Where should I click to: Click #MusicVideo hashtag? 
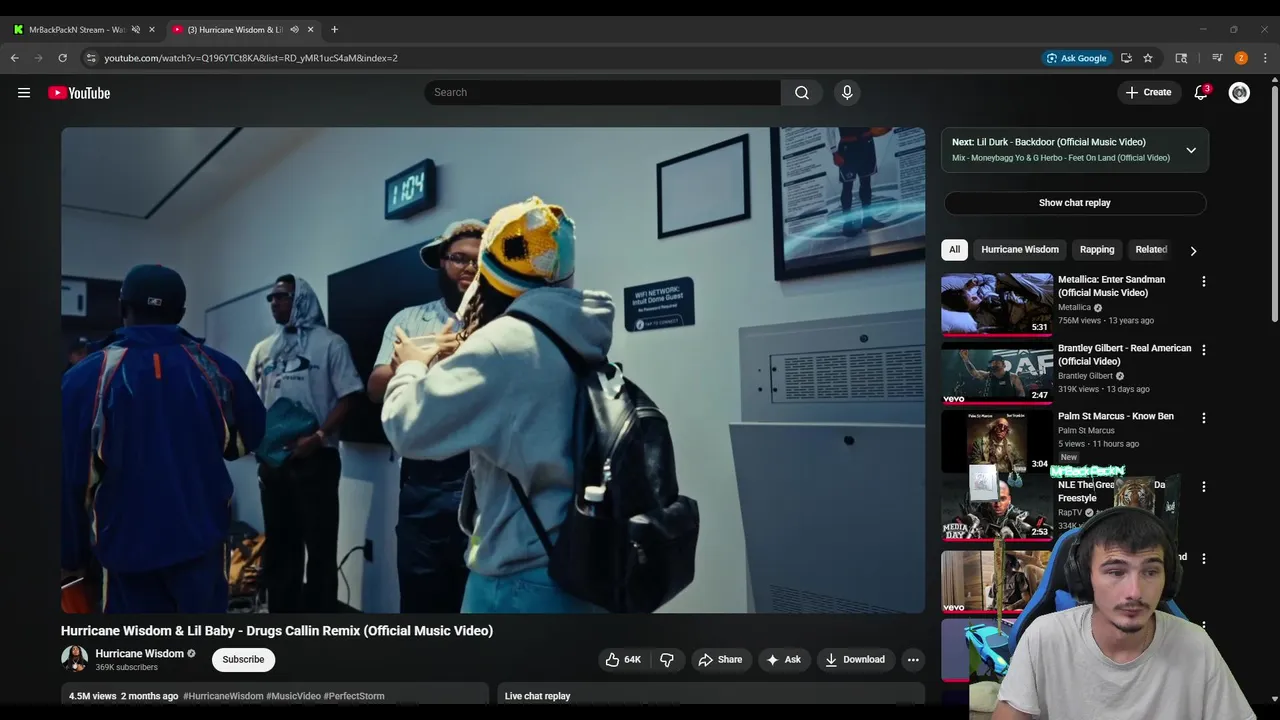[293, 696]
